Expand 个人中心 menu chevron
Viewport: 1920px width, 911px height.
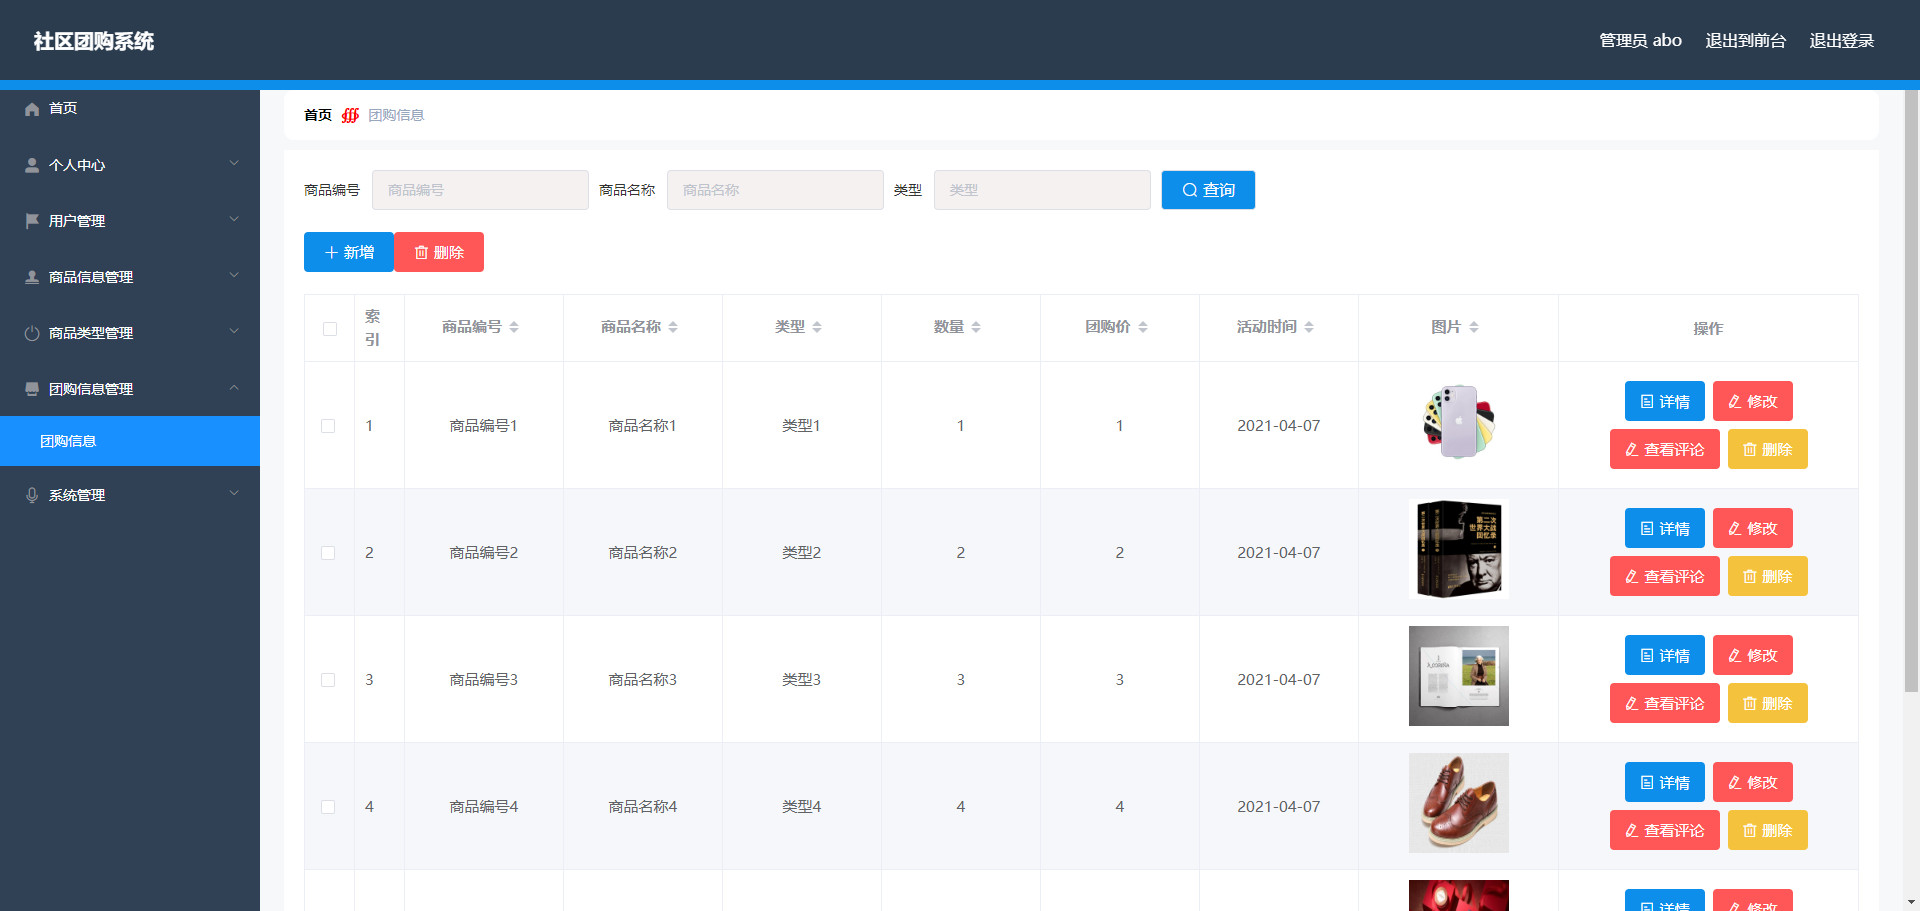tap(234, 163)
